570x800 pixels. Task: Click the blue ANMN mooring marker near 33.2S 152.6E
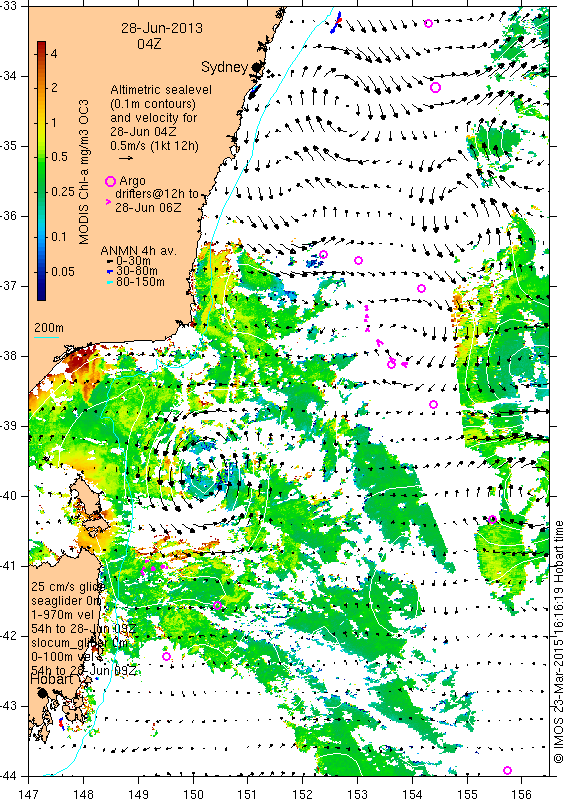coord(335,23)
